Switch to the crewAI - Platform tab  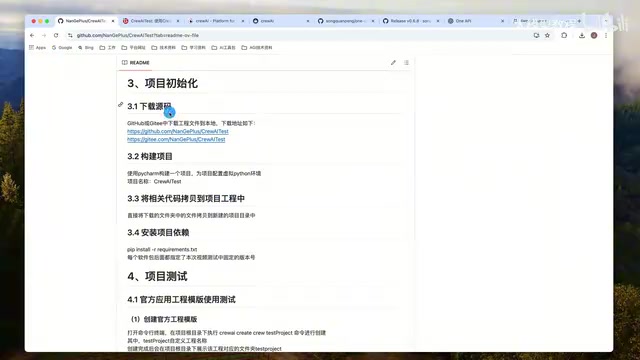(215, 21)
